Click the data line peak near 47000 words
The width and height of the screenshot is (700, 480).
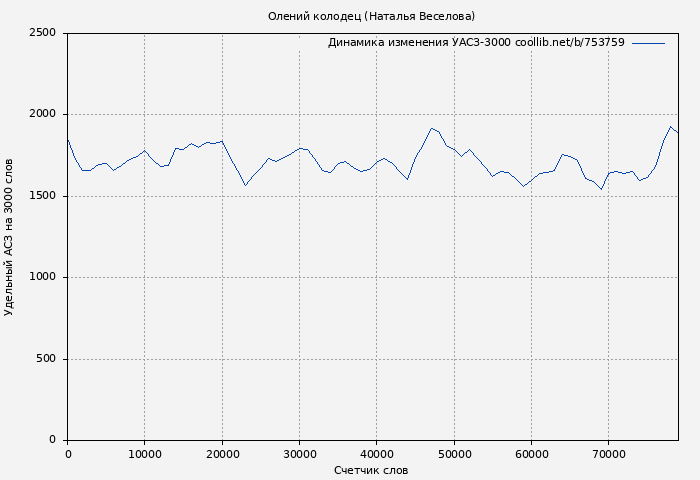(x=431, y=128)
